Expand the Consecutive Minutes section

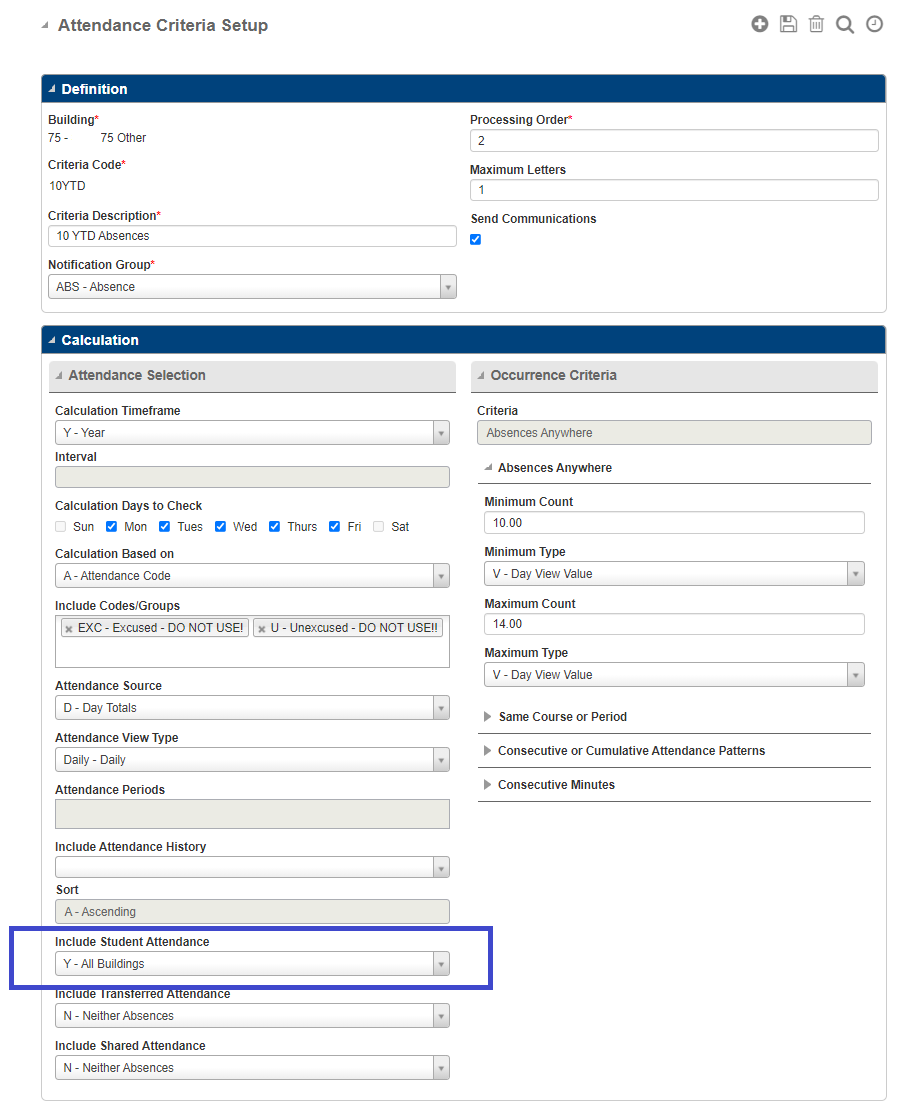[490, 784]
